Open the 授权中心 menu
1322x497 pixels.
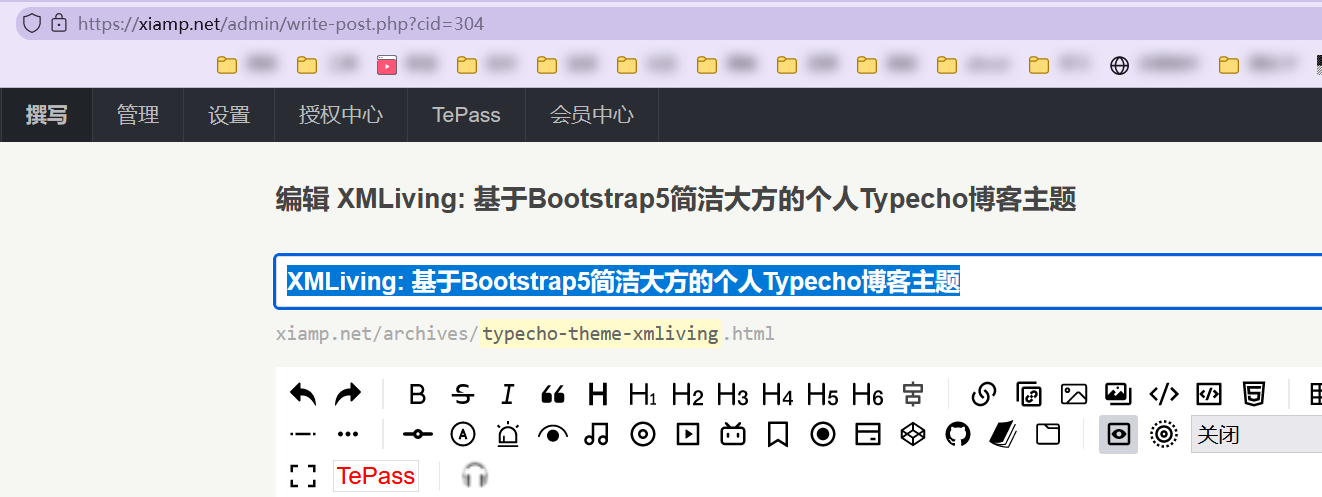[341, 115]
